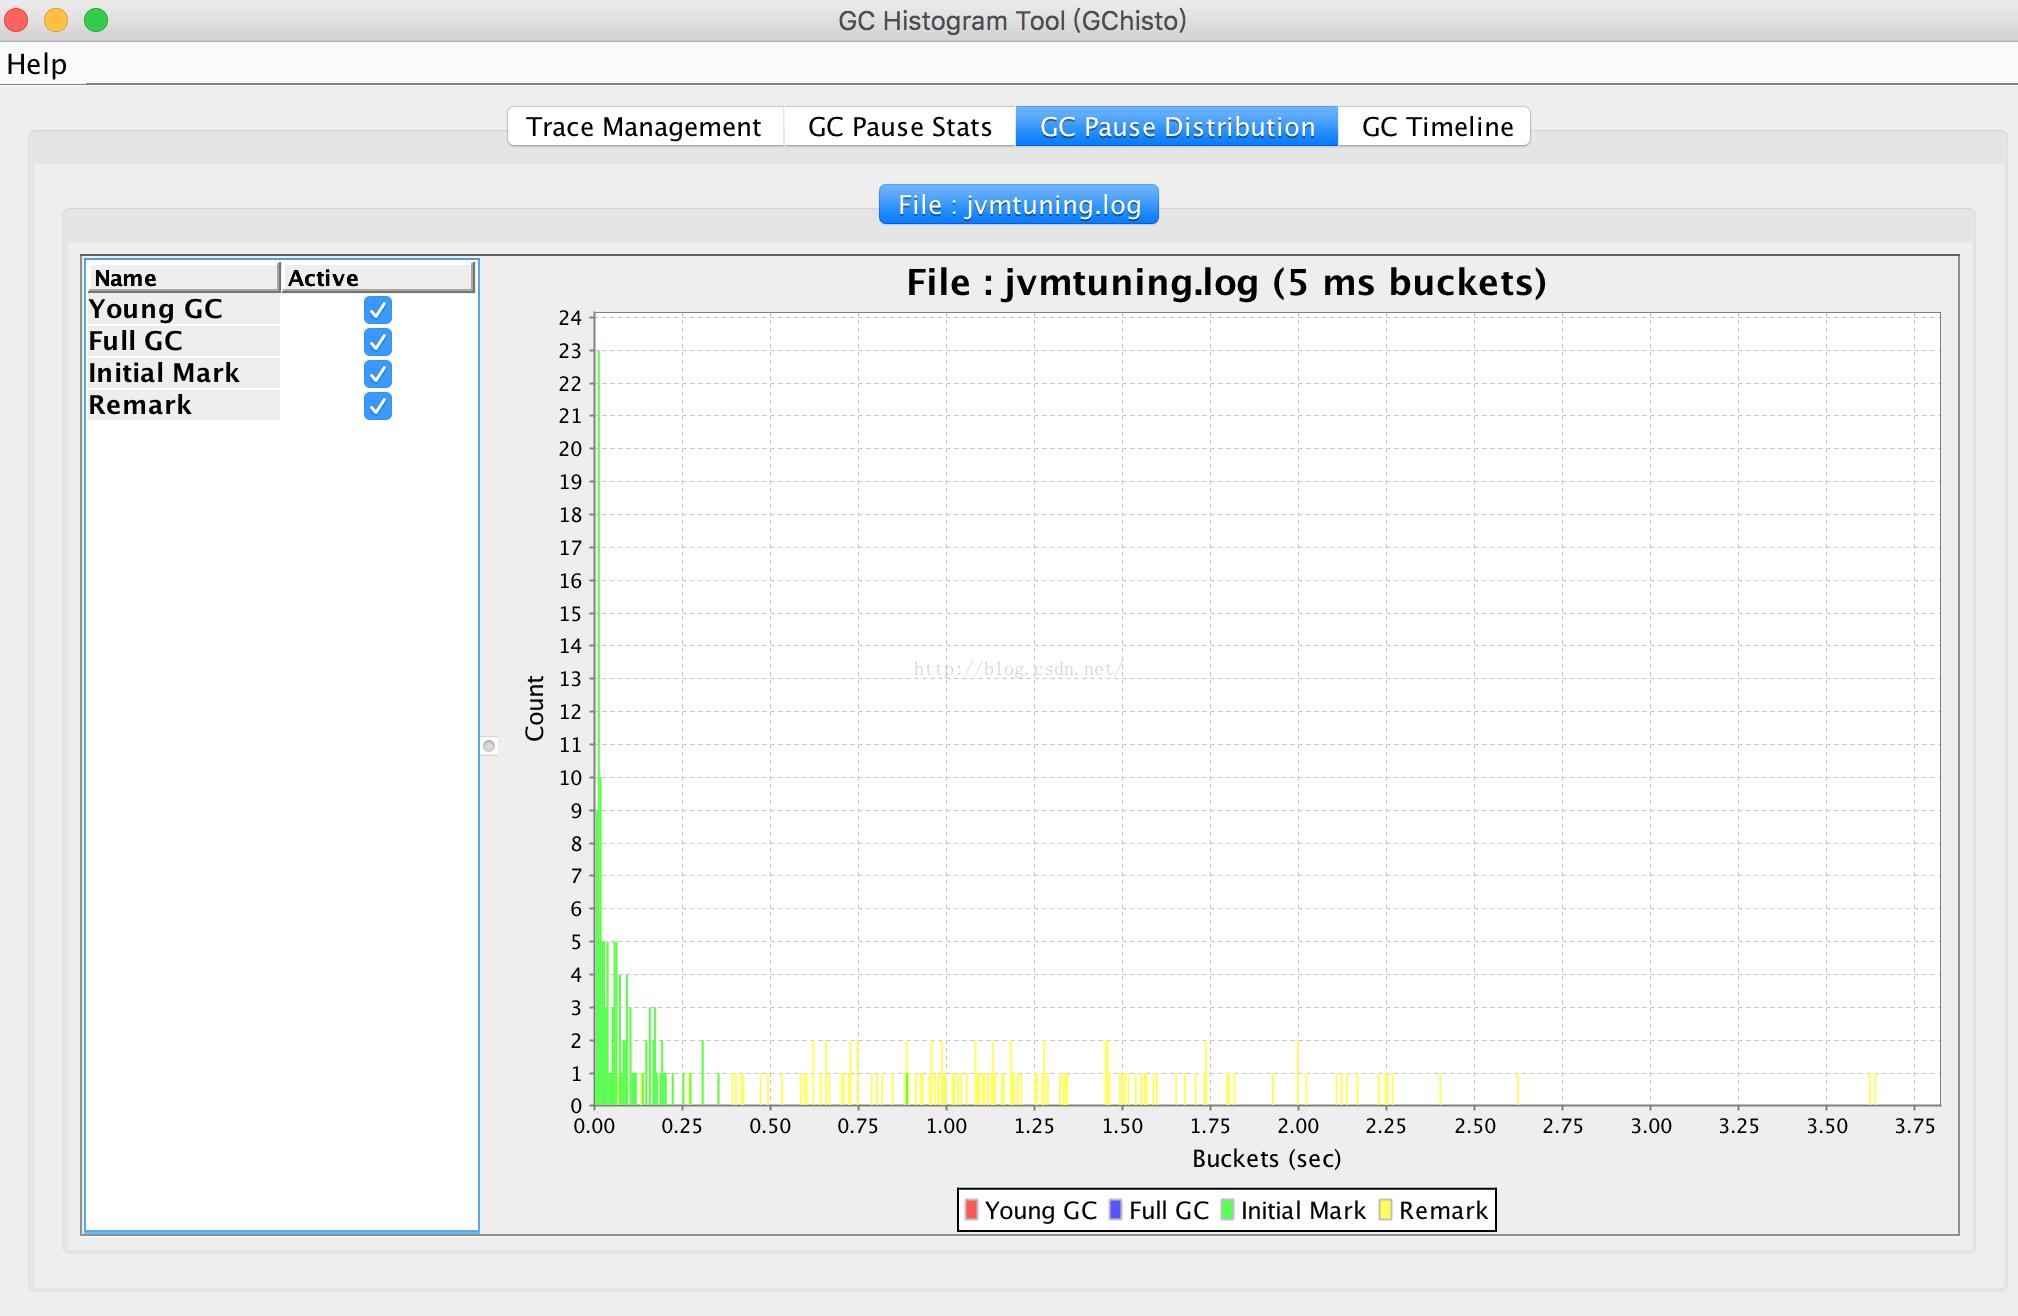Click the blue Full GC legend swatch

[1115, 1210]
